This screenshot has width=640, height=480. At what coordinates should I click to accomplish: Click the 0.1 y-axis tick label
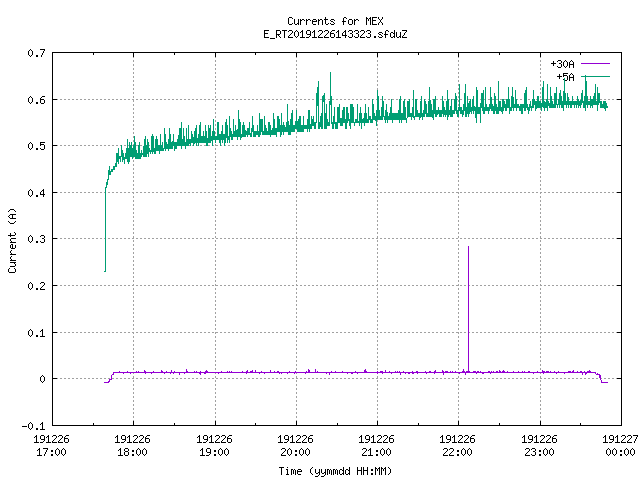[36, 333]
